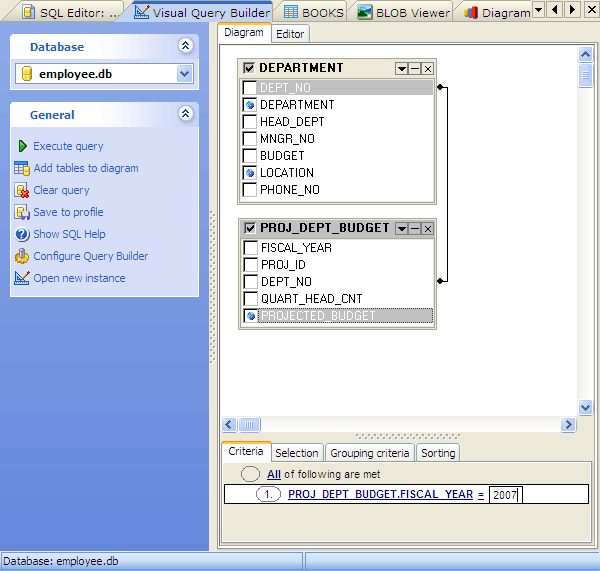Click the Execute query green arrow icon
The width and height of the screenshot is (600, 571).
[23, 146]
